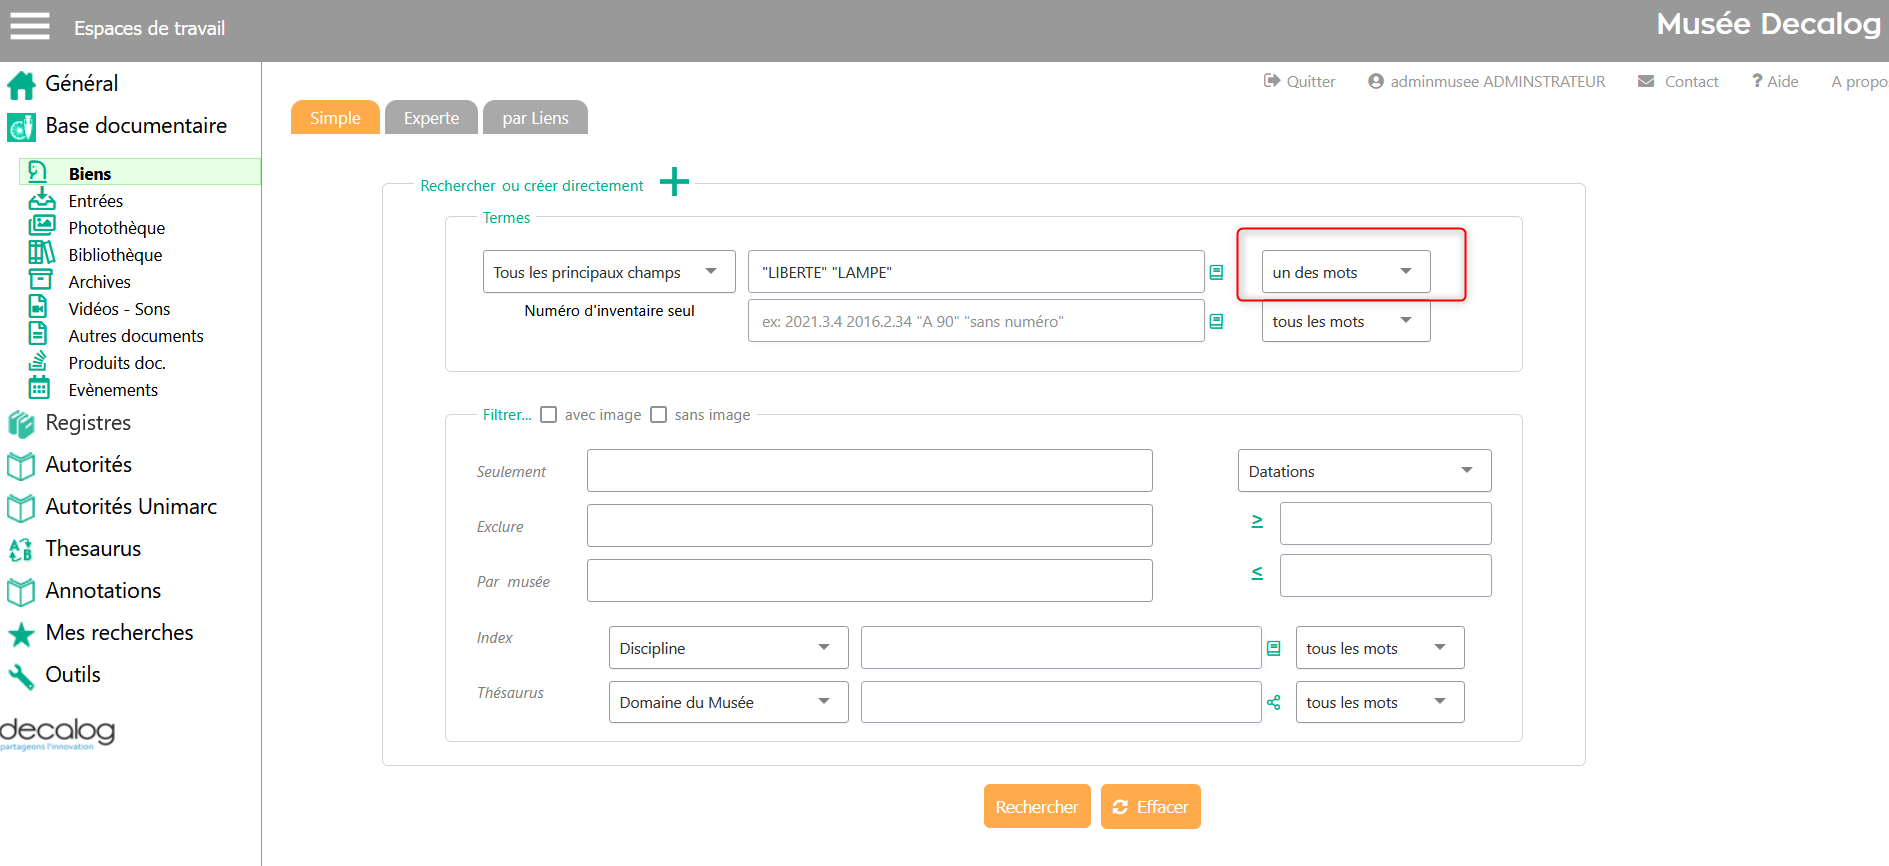Open the hamburger menu at top left

pyautogui.click(x=30, y=26)
